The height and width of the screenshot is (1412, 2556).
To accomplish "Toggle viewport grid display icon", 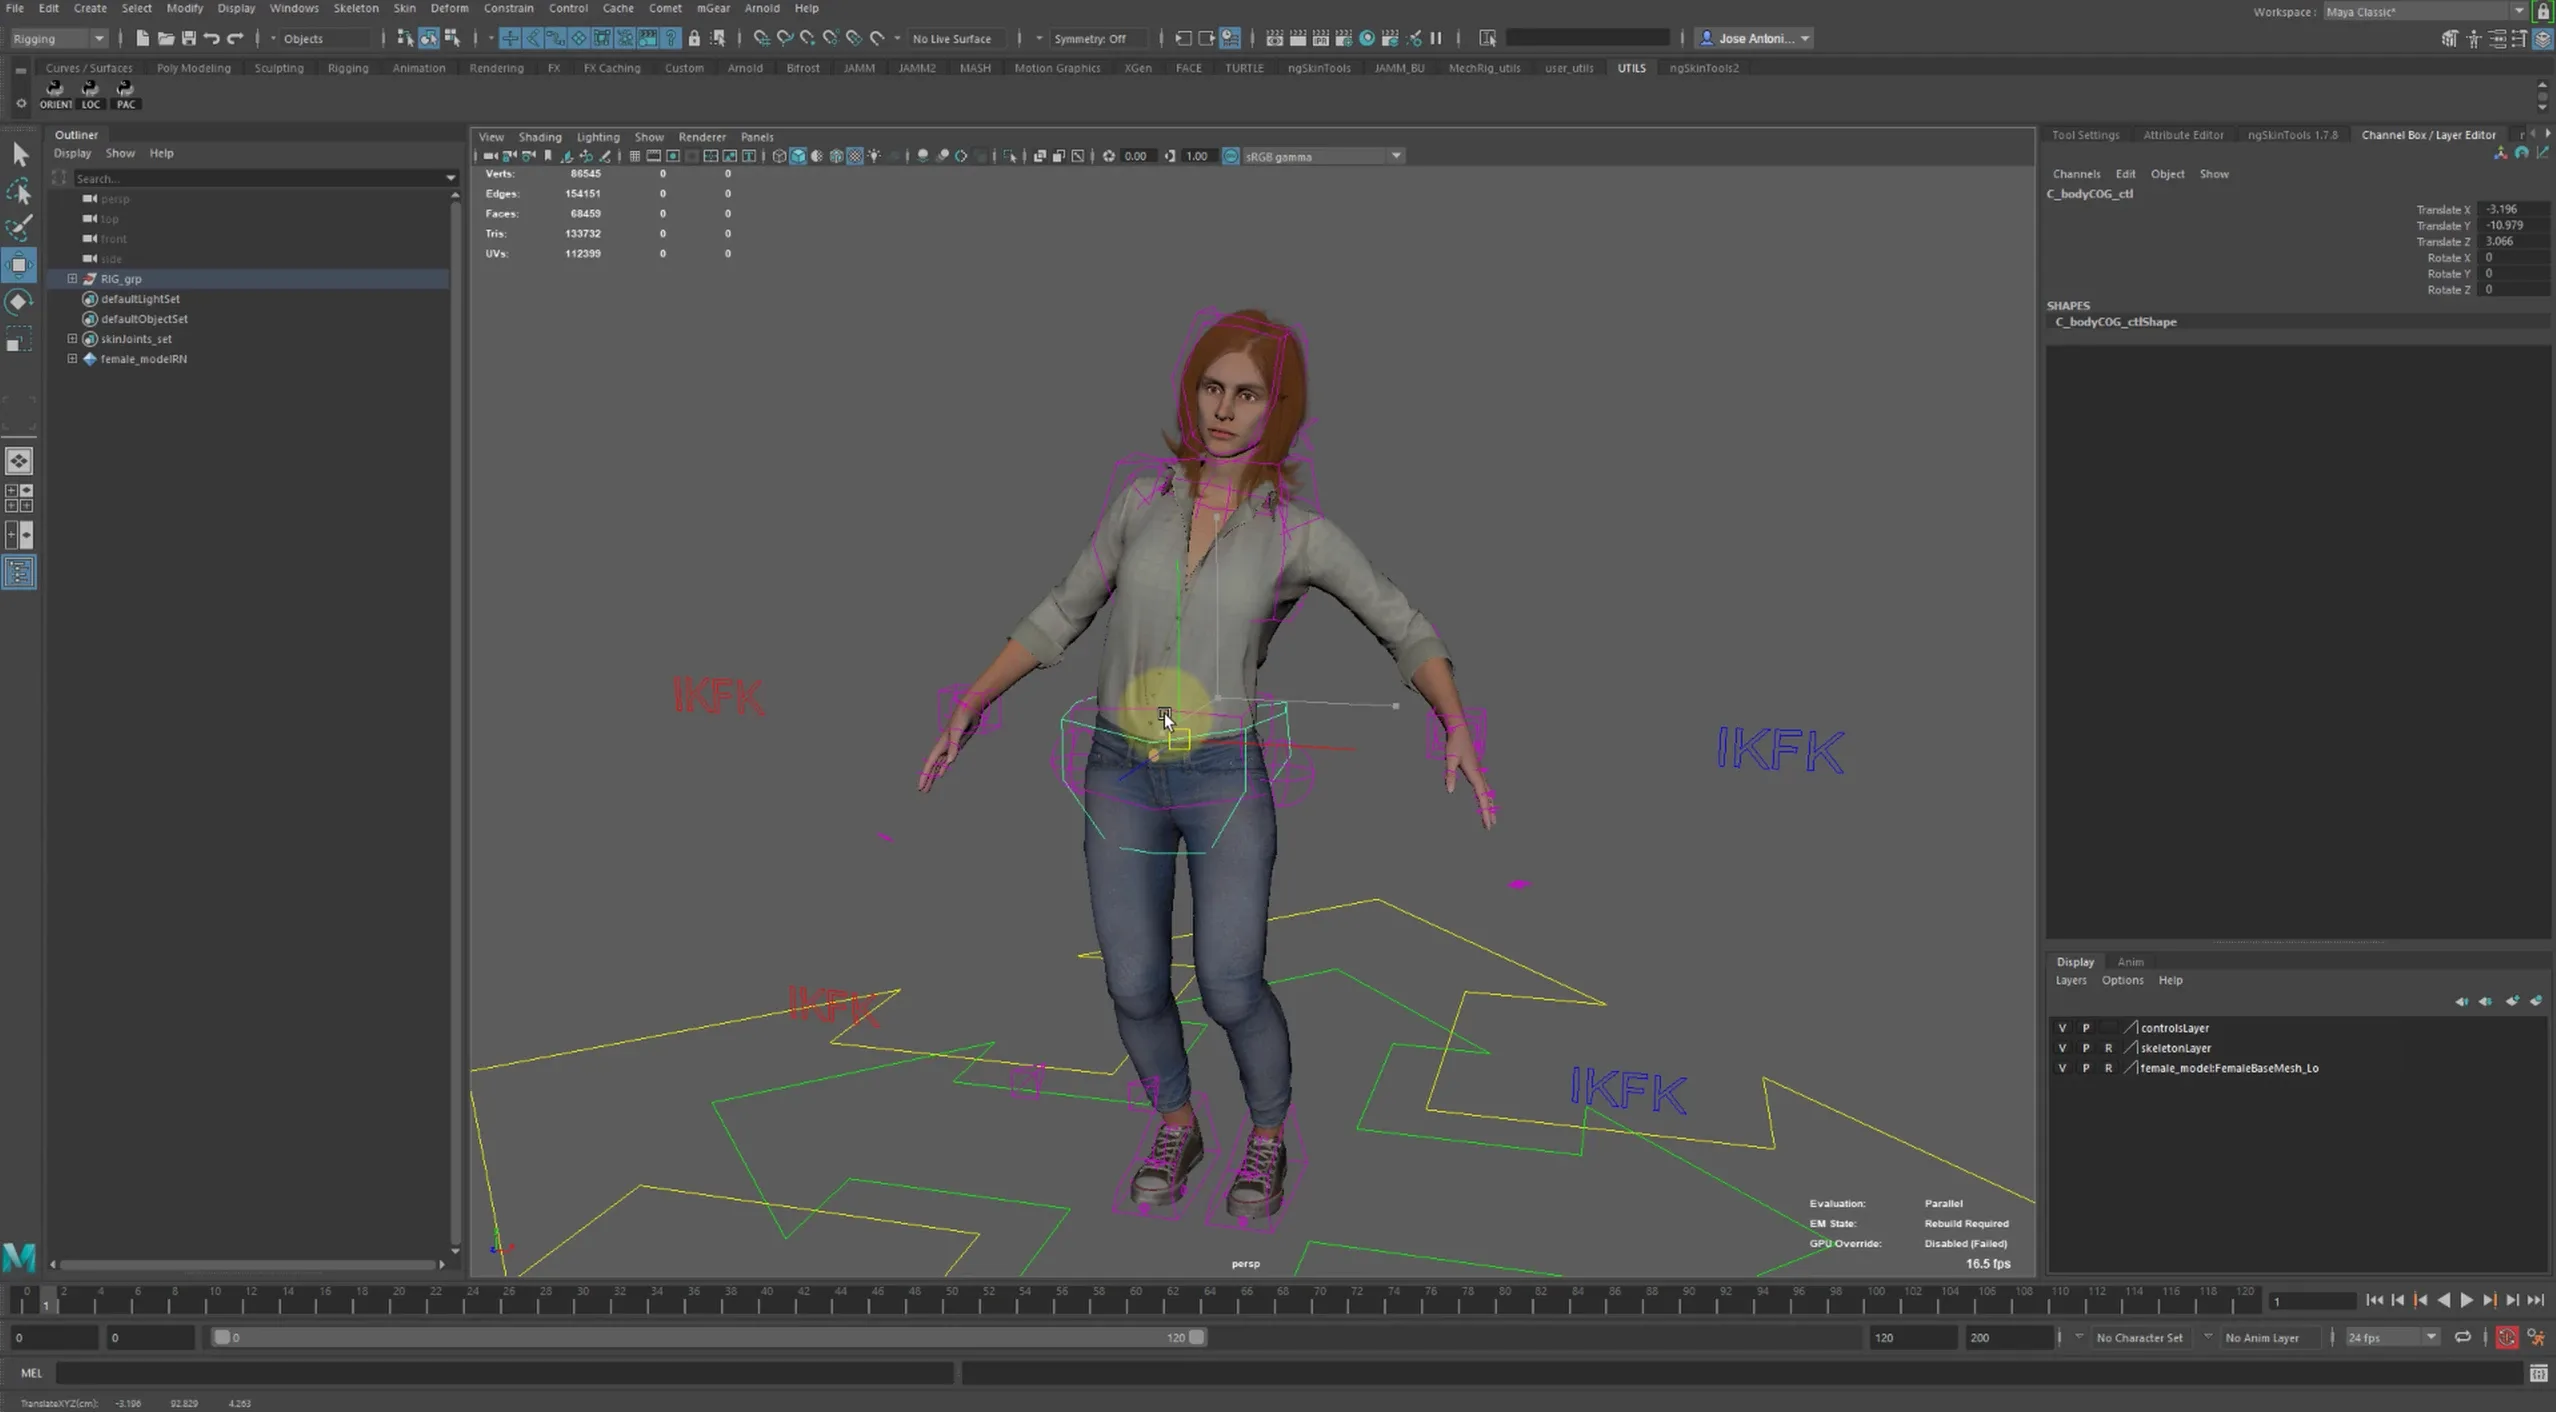I will (634, 156).
